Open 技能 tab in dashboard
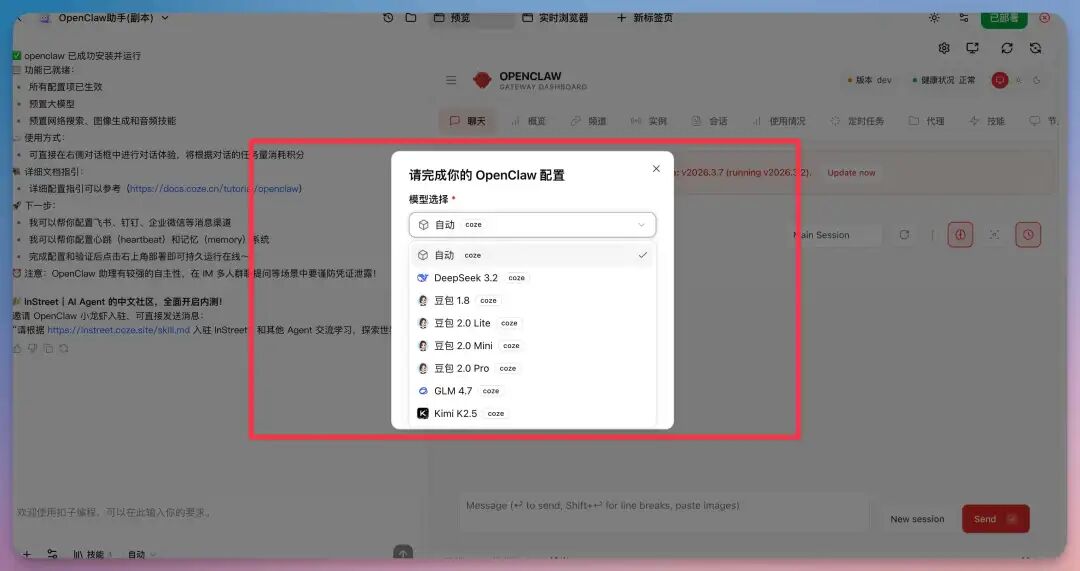The height and width of the screenshot is (571, 1080). pyautogui.click(x=987, y=121)
